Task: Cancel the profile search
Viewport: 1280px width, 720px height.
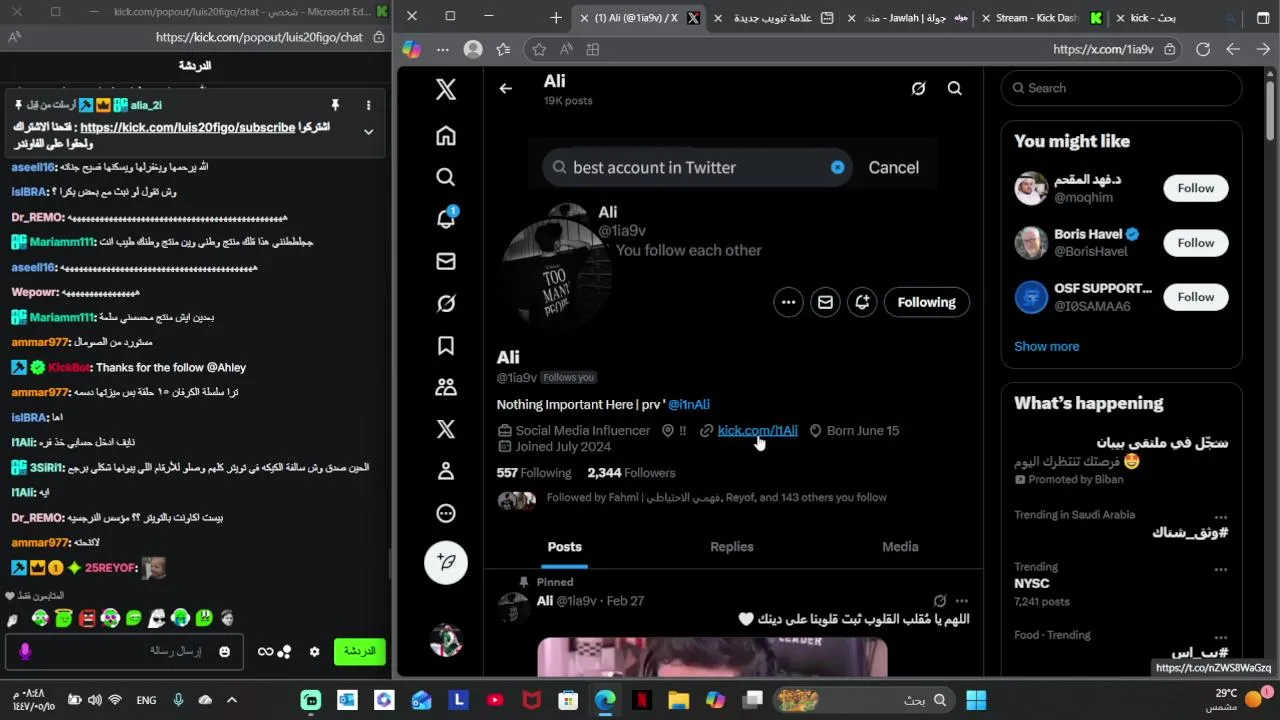Action: click(x=893, y=167)
